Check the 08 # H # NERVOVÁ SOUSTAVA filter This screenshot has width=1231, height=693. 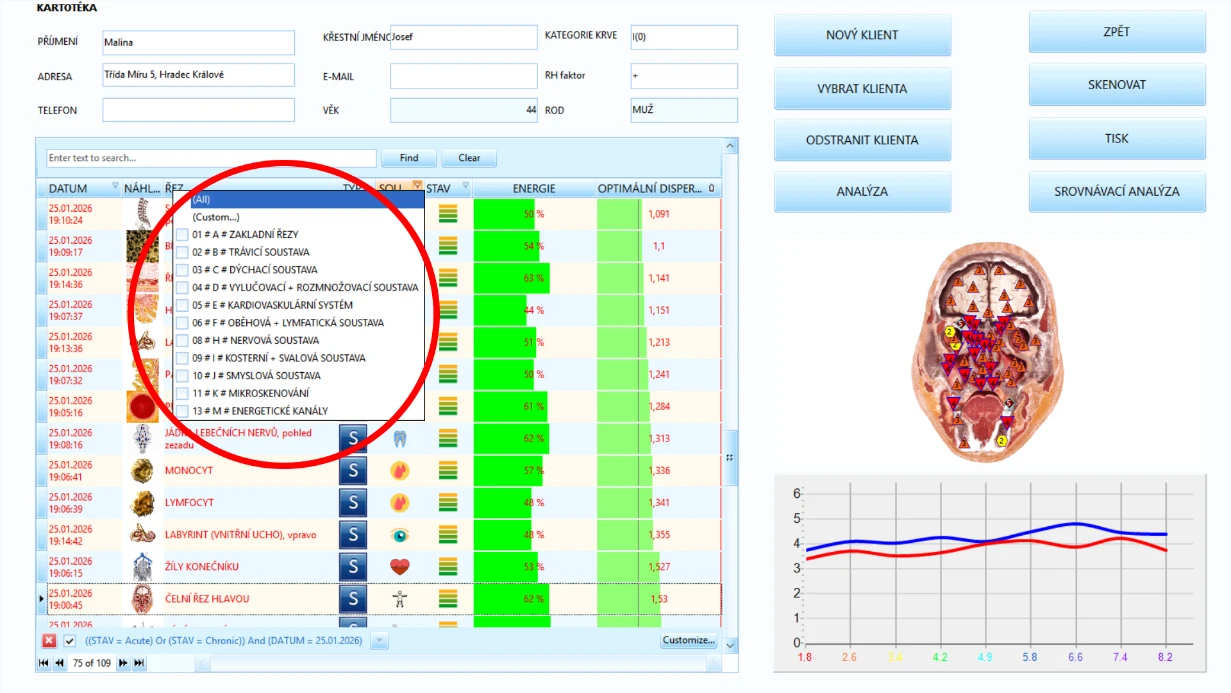coord(182,340)
